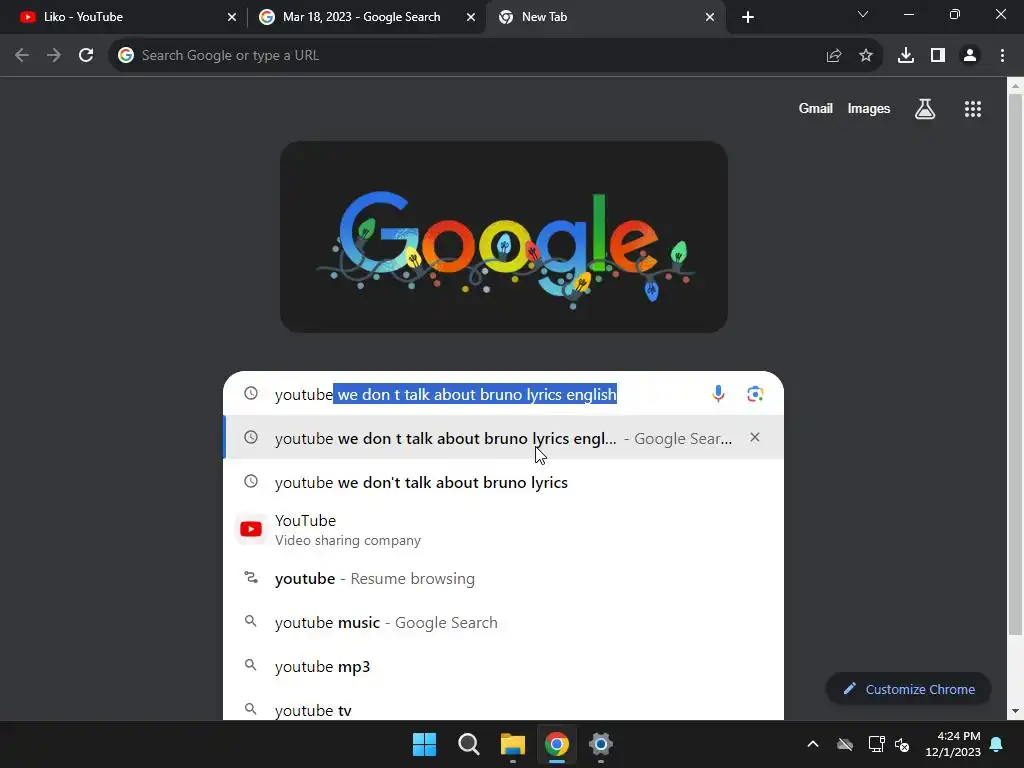Viewport: 1024px width, 768px height.
Task: Click the browser back arrow
Action: click(22, 56)
